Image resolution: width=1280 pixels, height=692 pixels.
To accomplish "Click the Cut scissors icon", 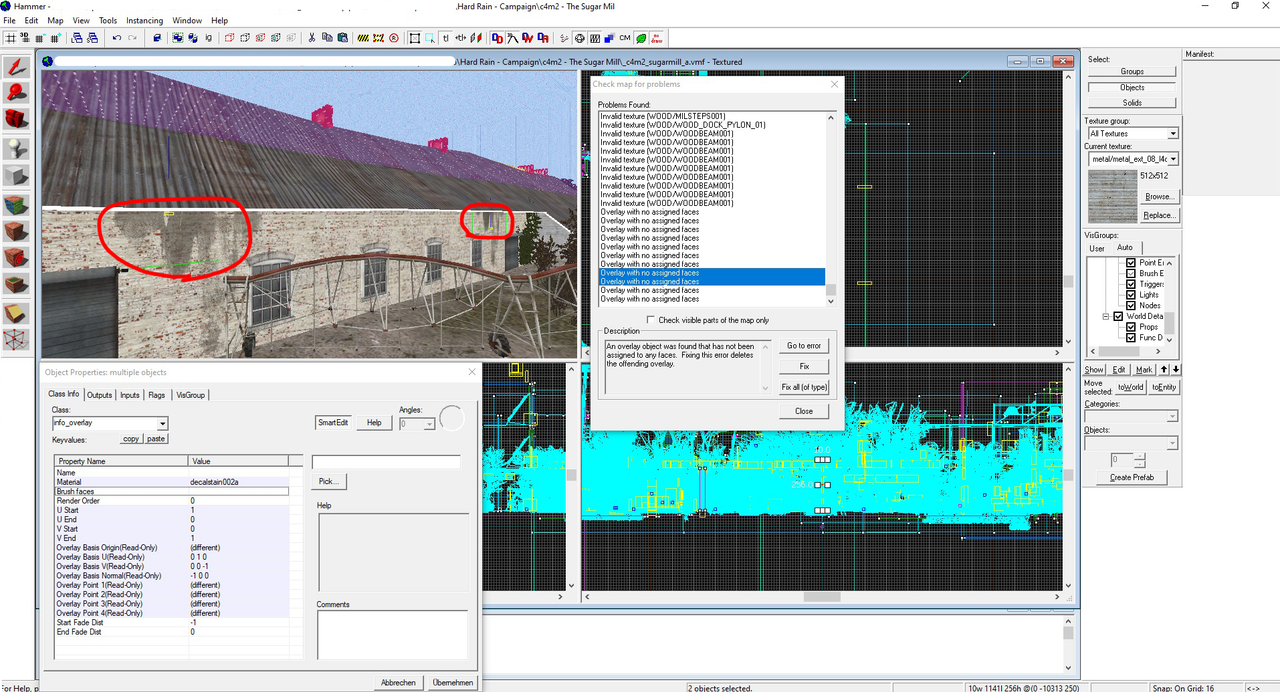I will (x=312, y=38).
